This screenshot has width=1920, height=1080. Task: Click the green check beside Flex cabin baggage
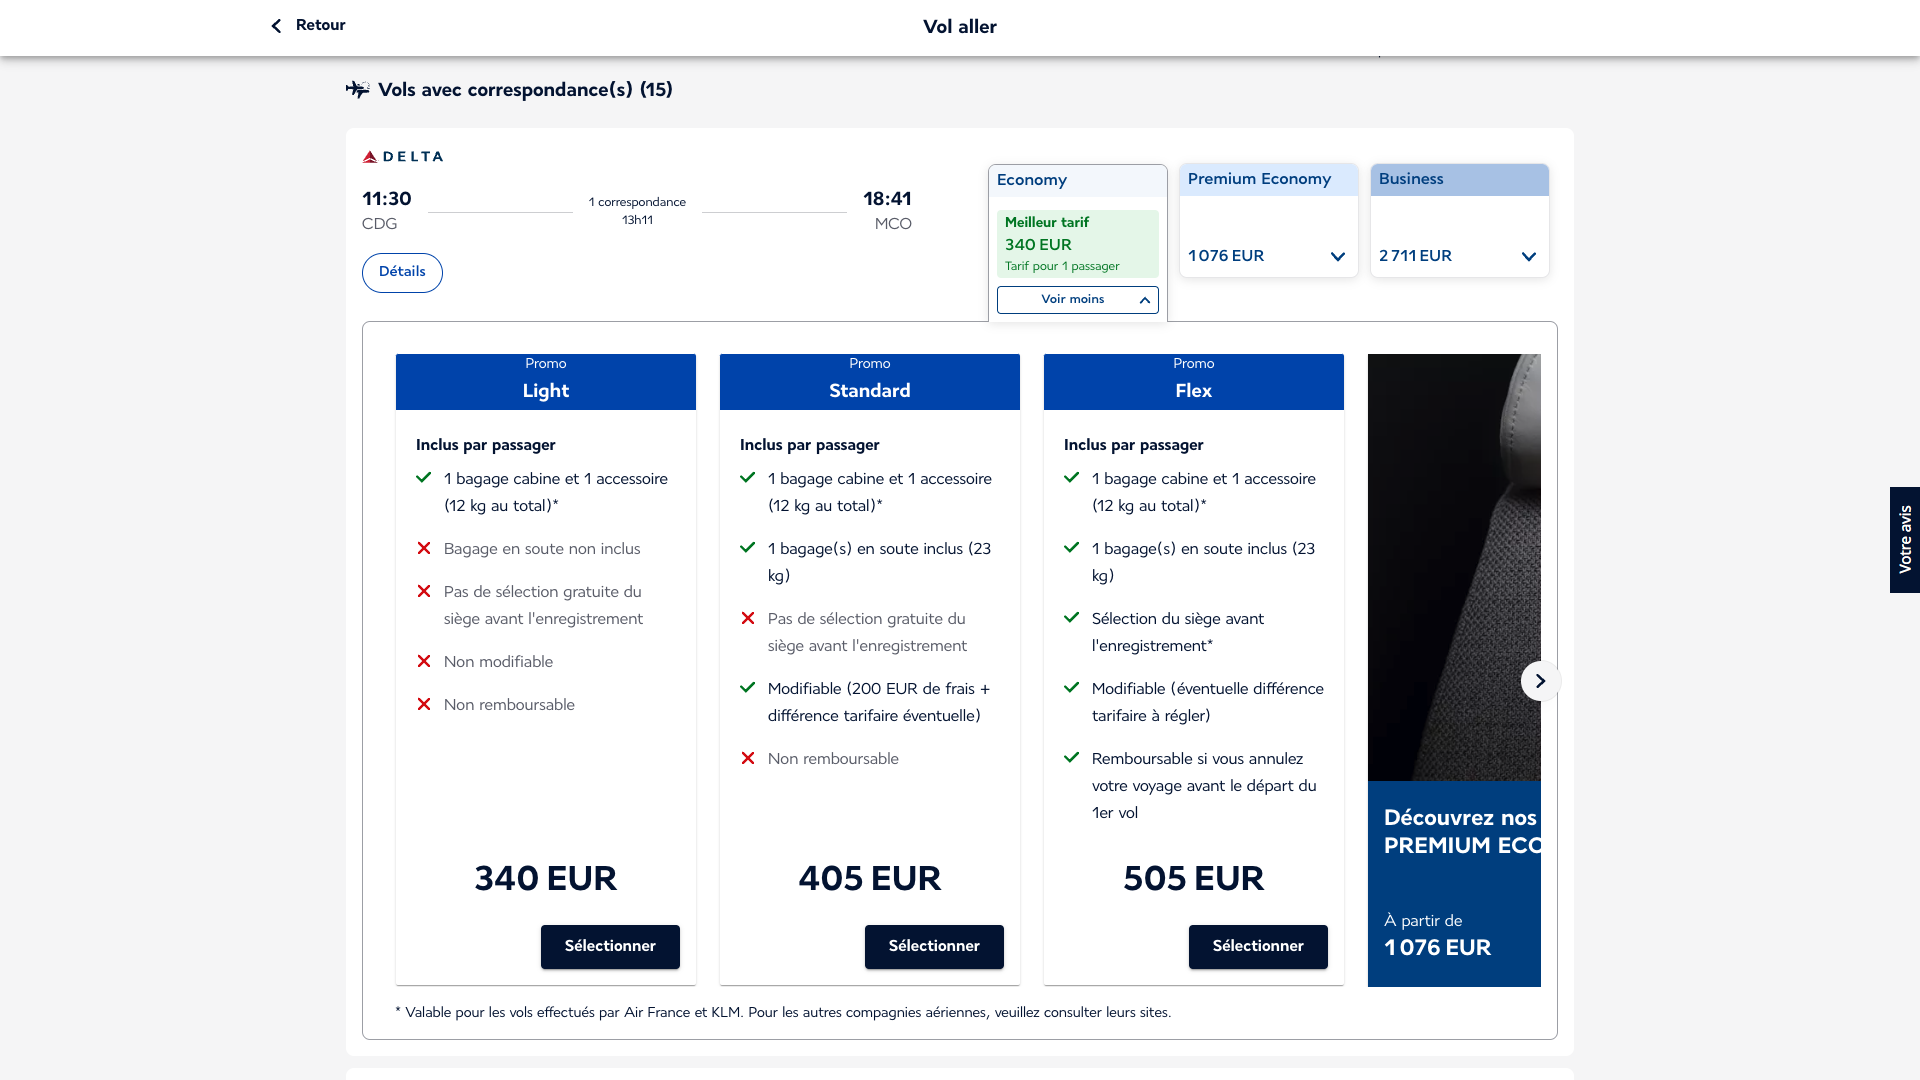[1071, 478]
